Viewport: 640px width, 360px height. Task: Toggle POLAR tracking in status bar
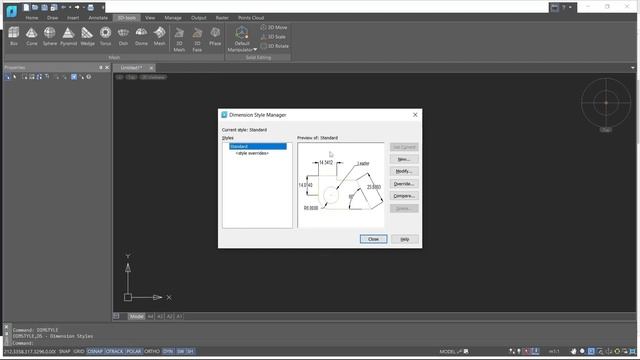(x=133, y=351)
